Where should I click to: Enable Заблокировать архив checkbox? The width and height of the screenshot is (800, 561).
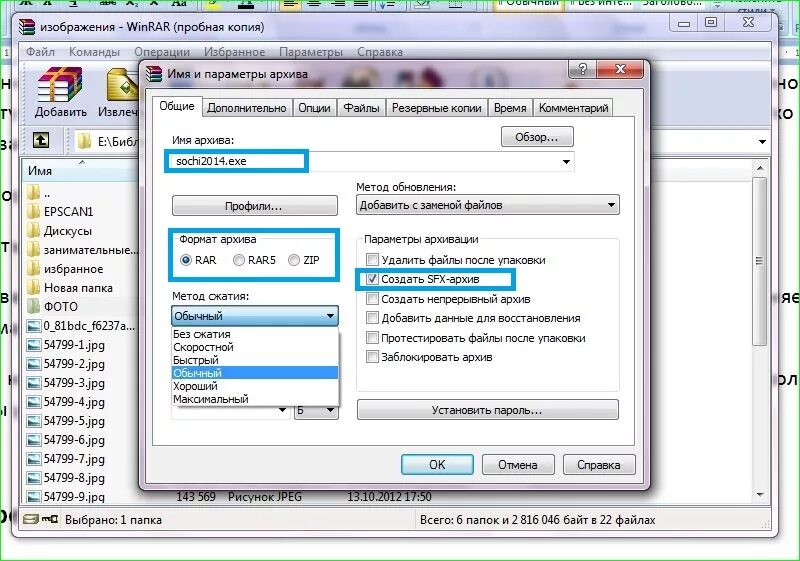[x=372, y=356]
